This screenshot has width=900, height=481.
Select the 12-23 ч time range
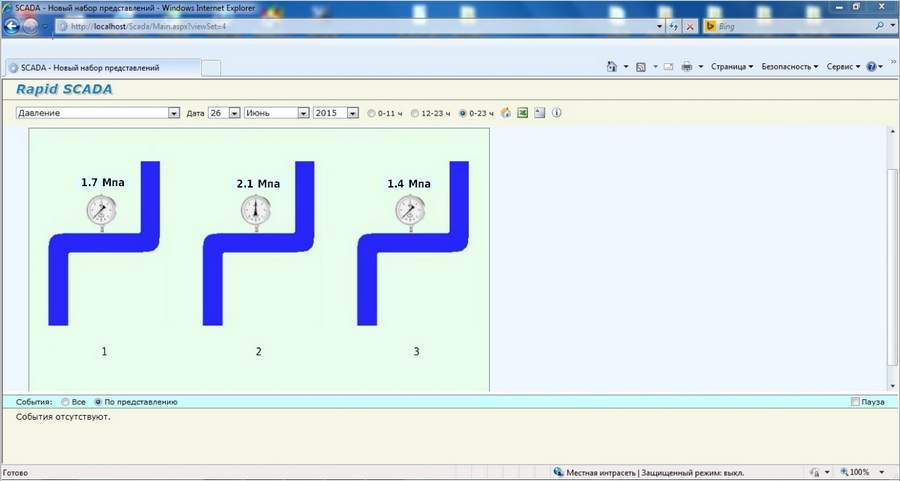(x=416, y=113)
